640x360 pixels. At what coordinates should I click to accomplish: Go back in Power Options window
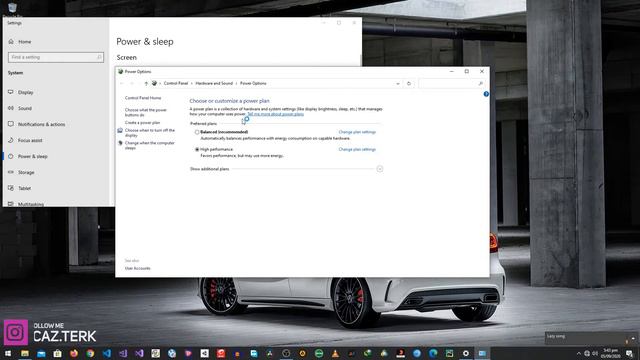pyautogui.click(x=122, y=83)
